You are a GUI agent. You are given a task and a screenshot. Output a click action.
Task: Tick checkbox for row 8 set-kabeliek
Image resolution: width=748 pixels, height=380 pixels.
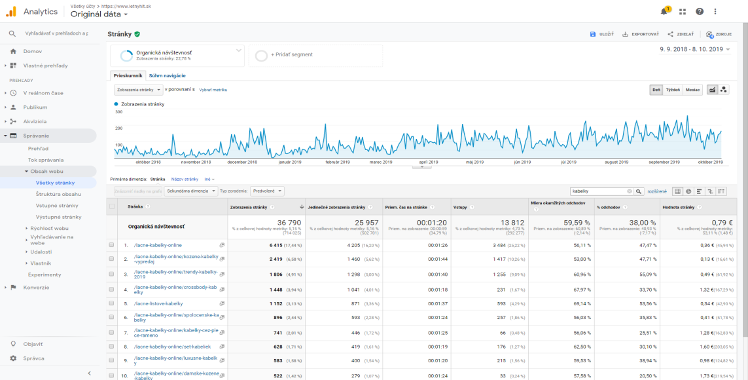click(x=112, y=347)
